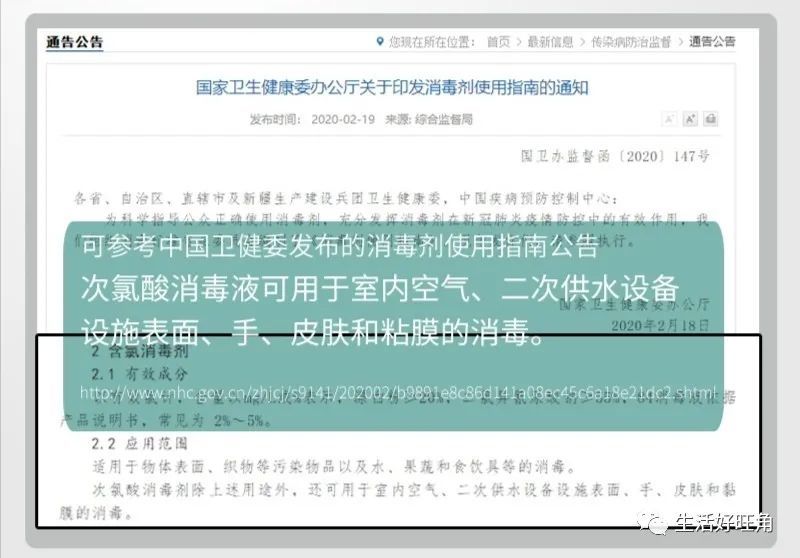This screenshot has height=558, width=800.
Task: Click the overlay text 可参考中国卫健委发布的消毒剂使用指南公告
Action: tap(339, 246)
